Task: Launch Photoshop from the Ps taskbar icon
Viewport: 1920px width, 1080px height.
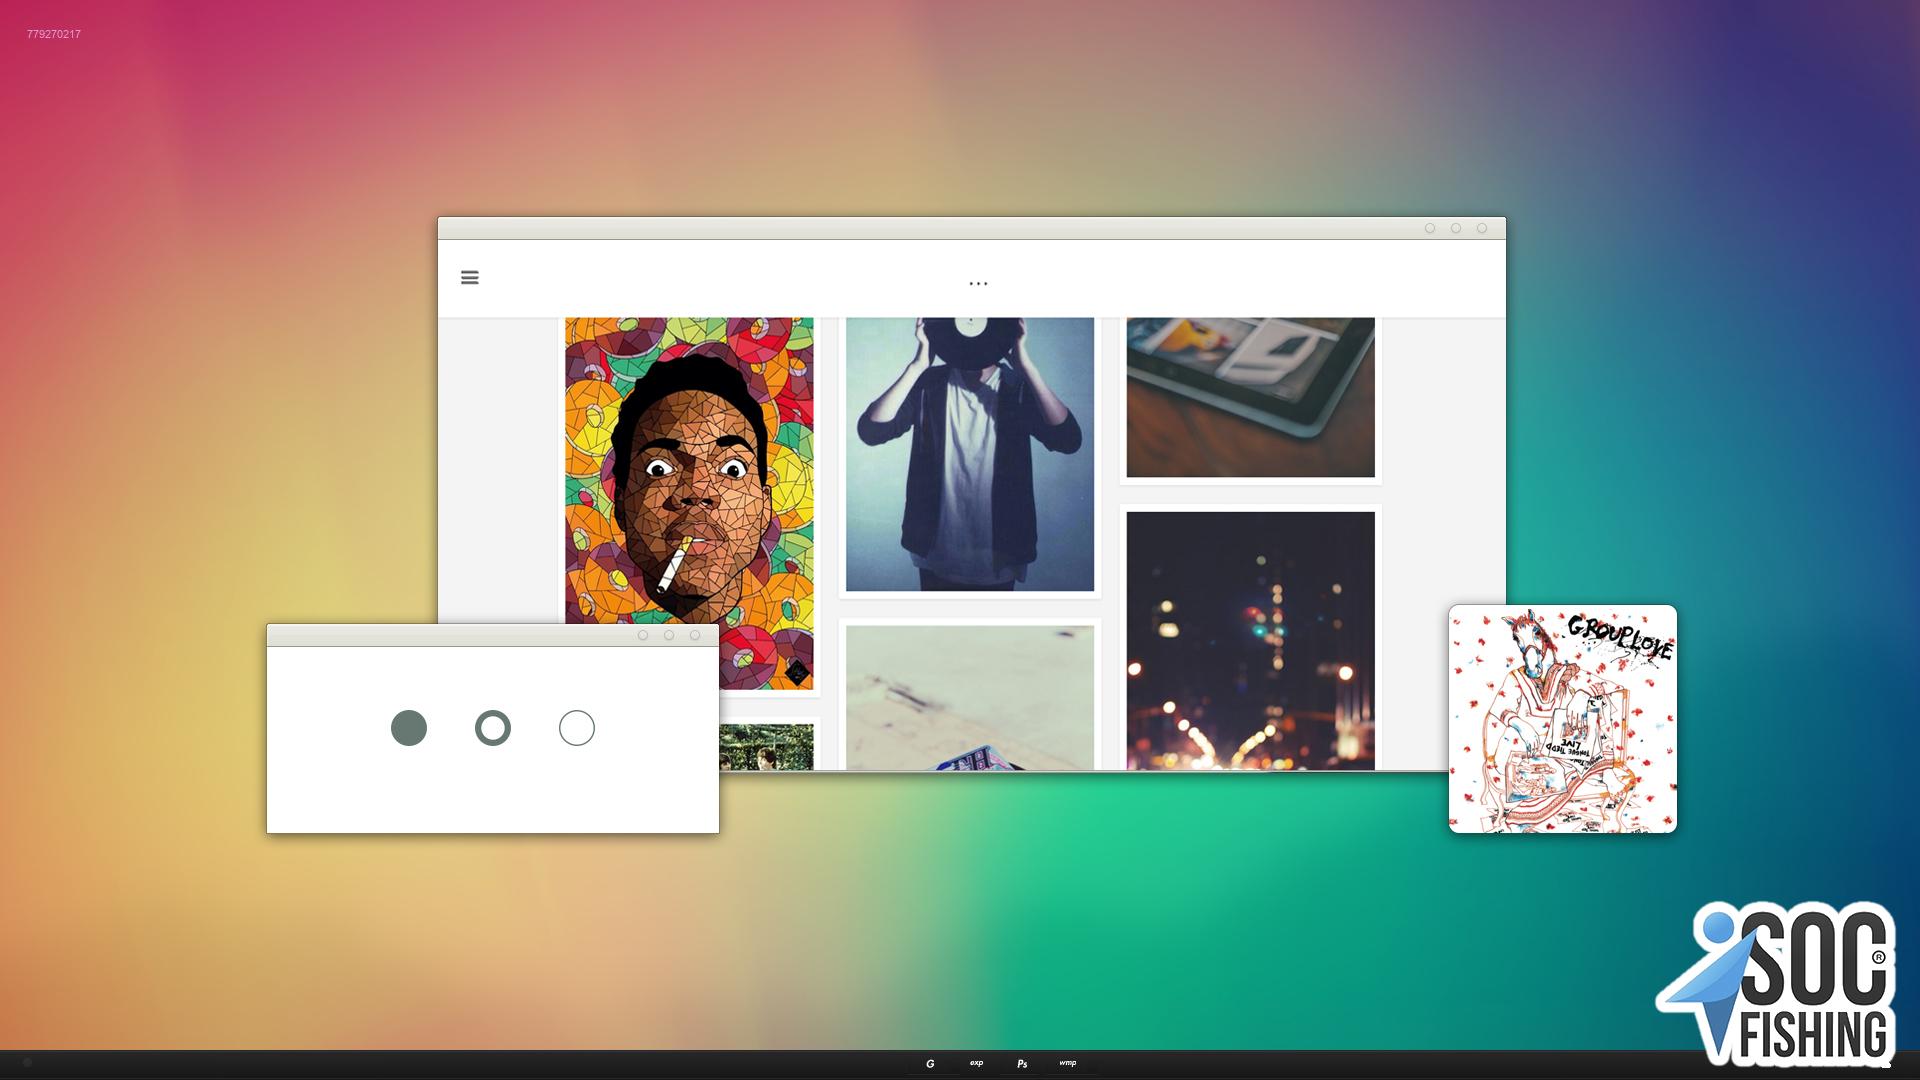Action: point(1022,1063)
